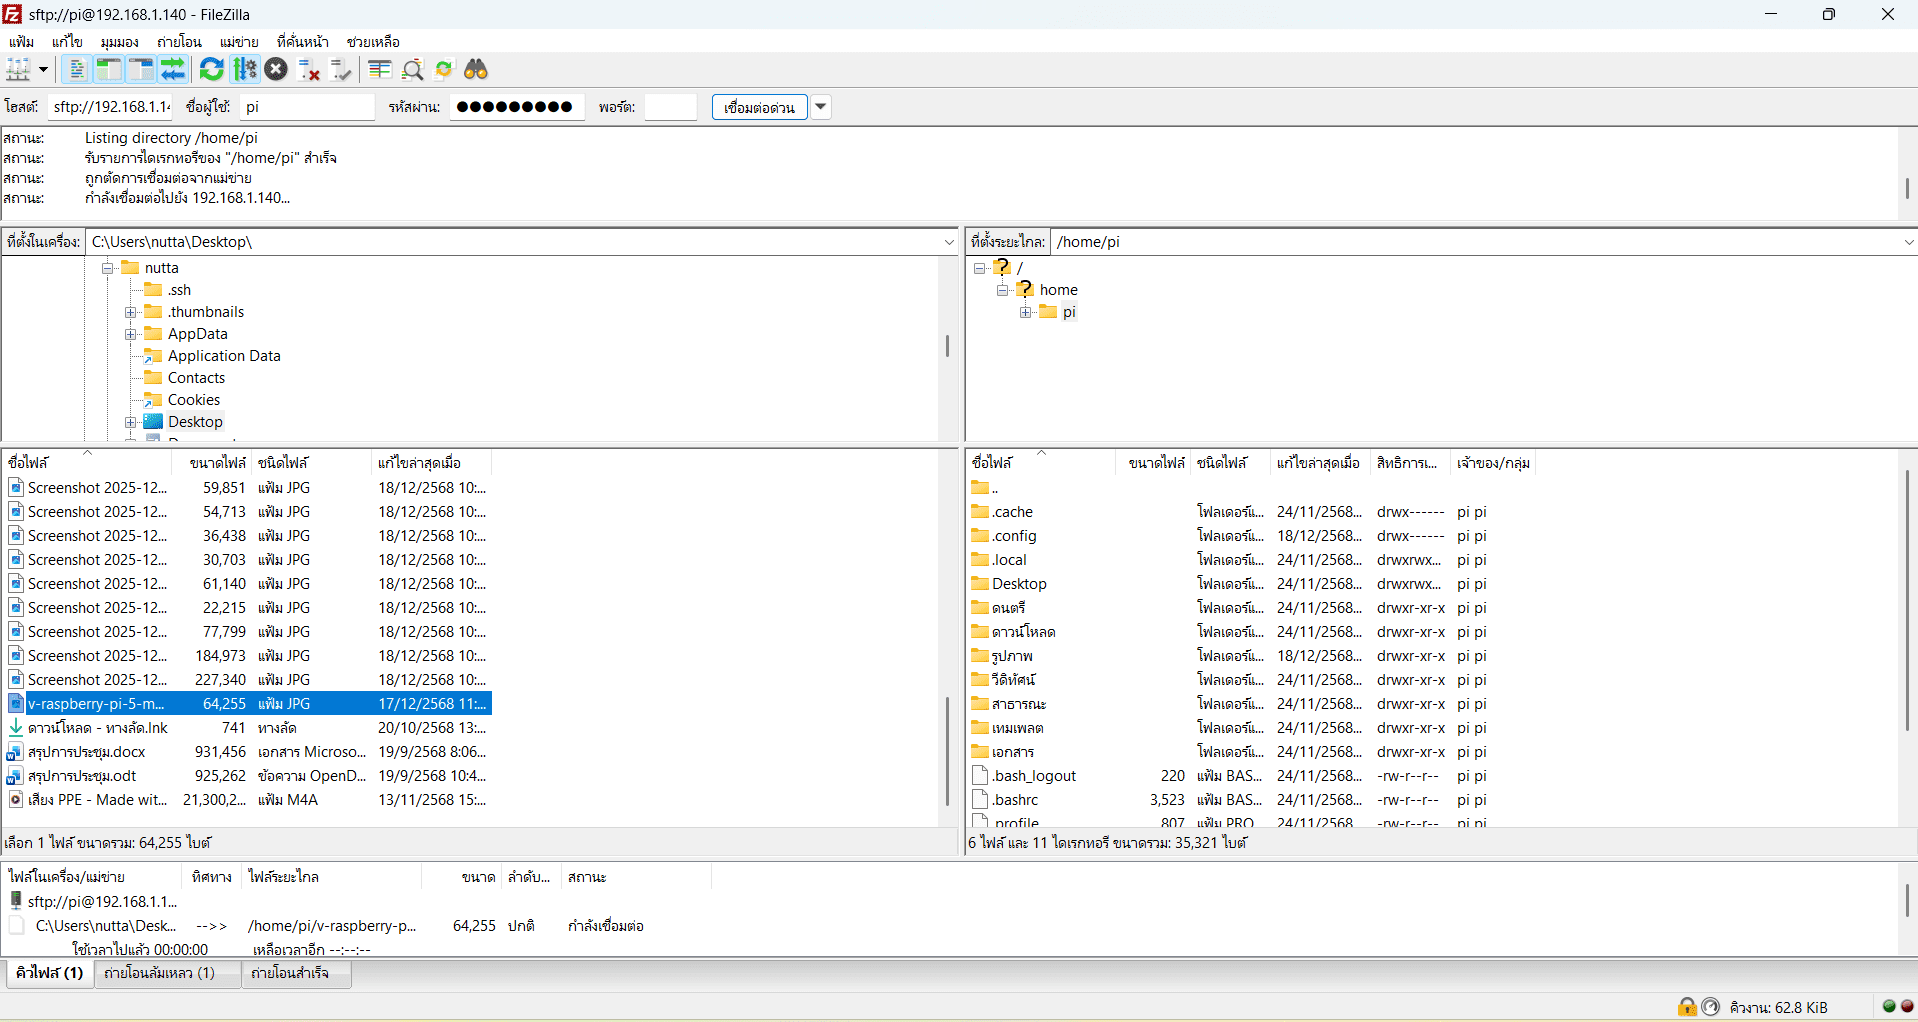Screen dimensions: 1918x1022
Task: Open the Site Manager dropdown arrow
Action: [x=43, y=69]
